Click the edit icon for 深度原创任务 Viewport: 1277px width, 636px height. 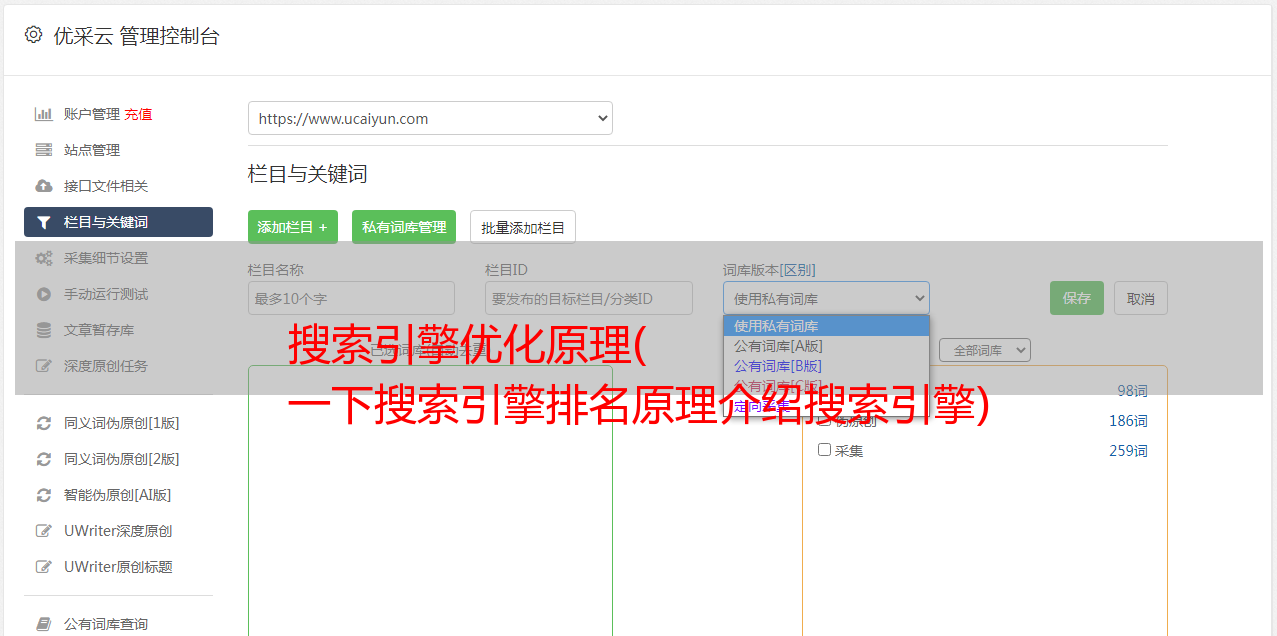[44, 366]
